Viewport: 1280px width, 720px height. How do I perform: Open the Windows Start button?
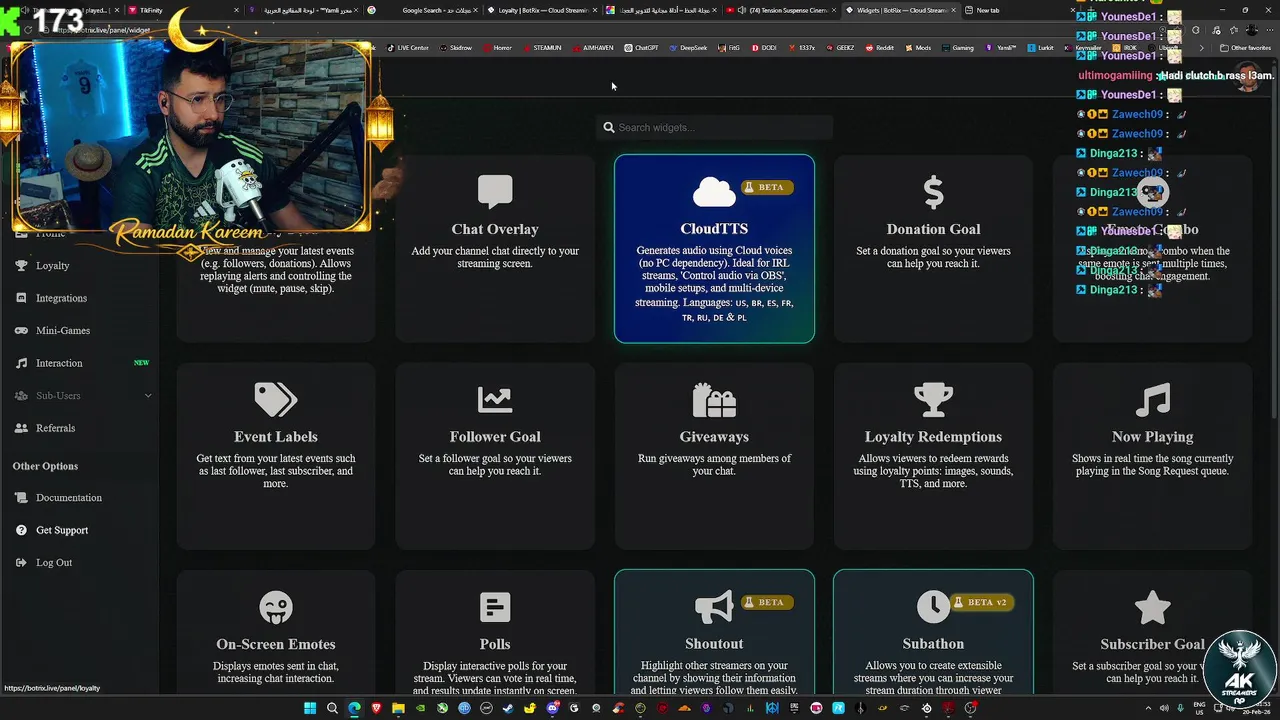point(310,708)
